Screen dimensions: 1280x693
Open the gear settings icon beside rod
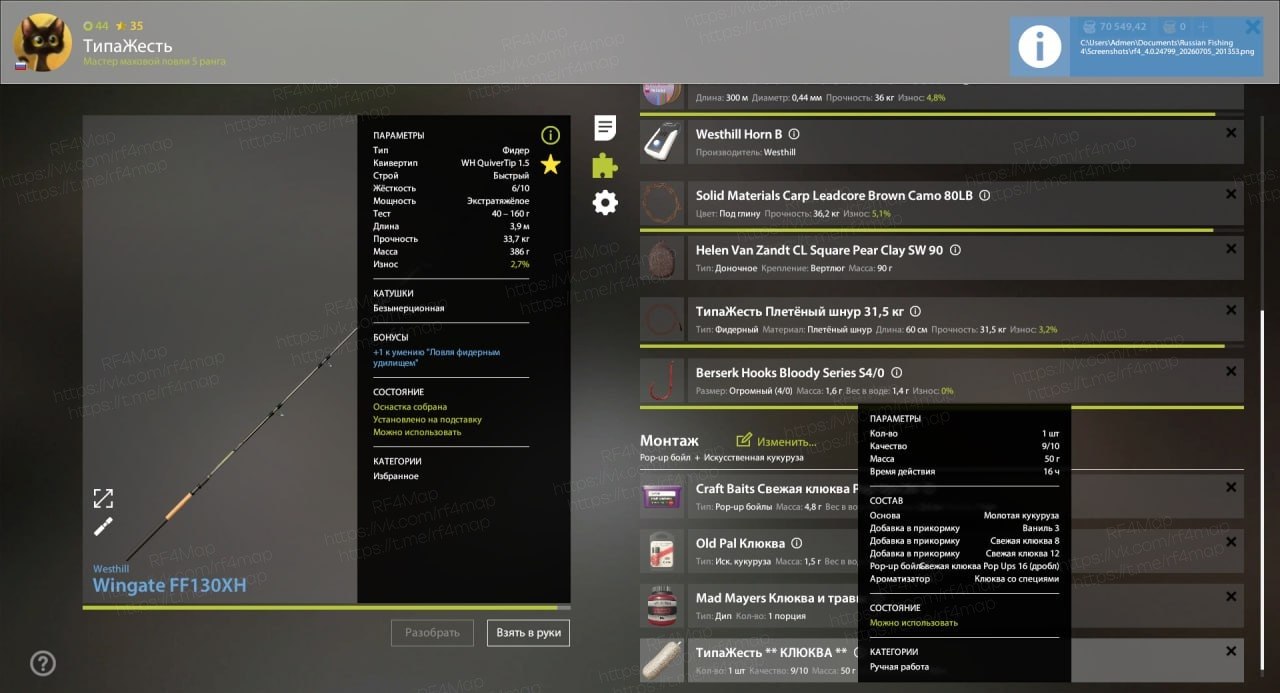[x=605, y=203]
